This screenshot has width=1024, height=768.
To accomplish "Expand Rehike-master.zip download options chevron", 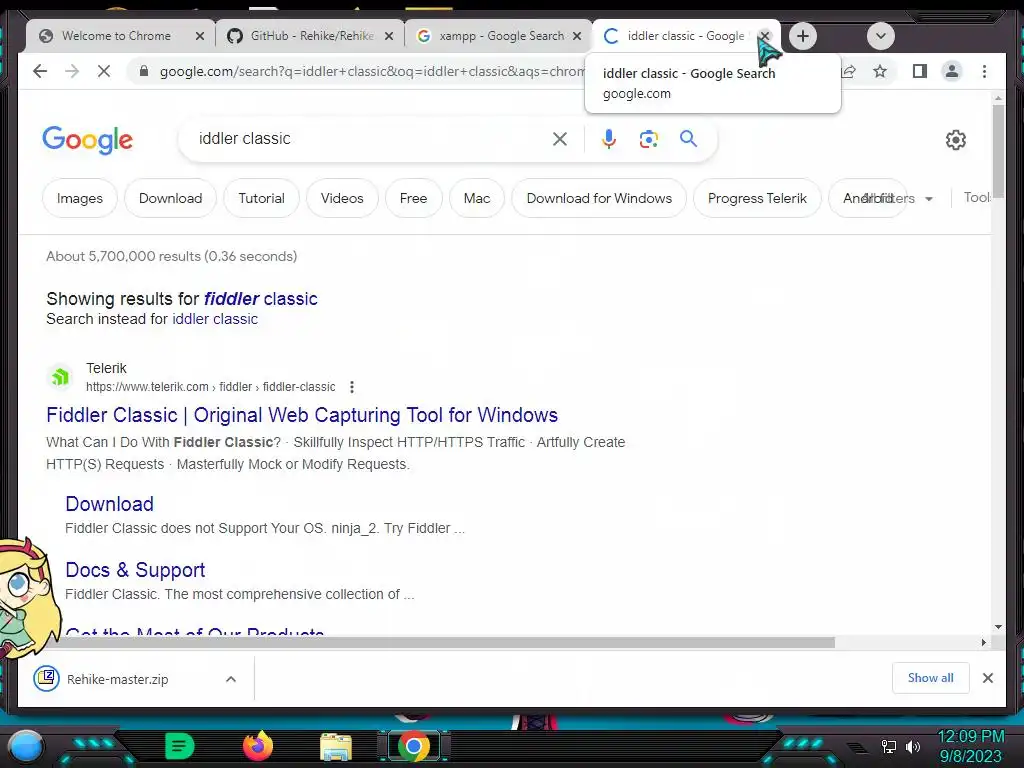I will tap(231, 679).
